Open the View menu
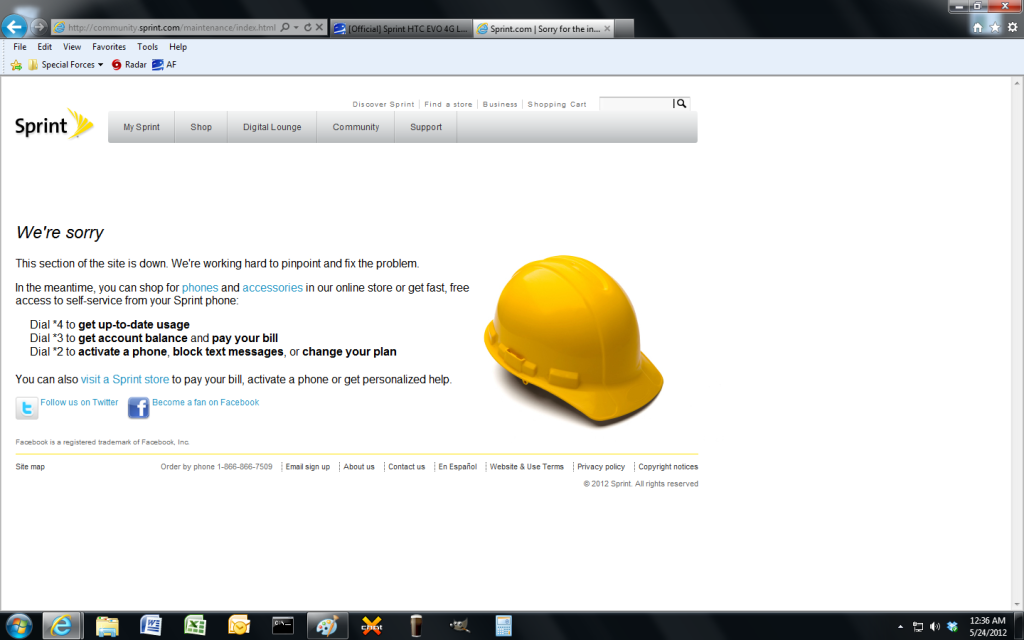The image size is (1024, 640). 72,47
